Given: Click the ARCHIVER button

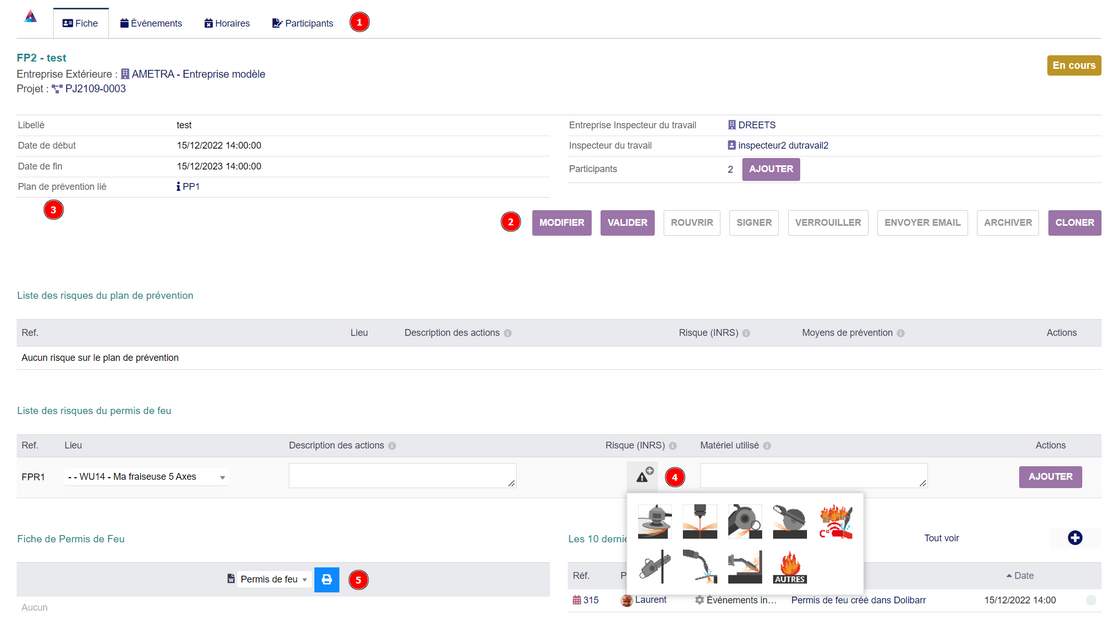Looking at the screenshot, I should click(x=1008, y=223).
